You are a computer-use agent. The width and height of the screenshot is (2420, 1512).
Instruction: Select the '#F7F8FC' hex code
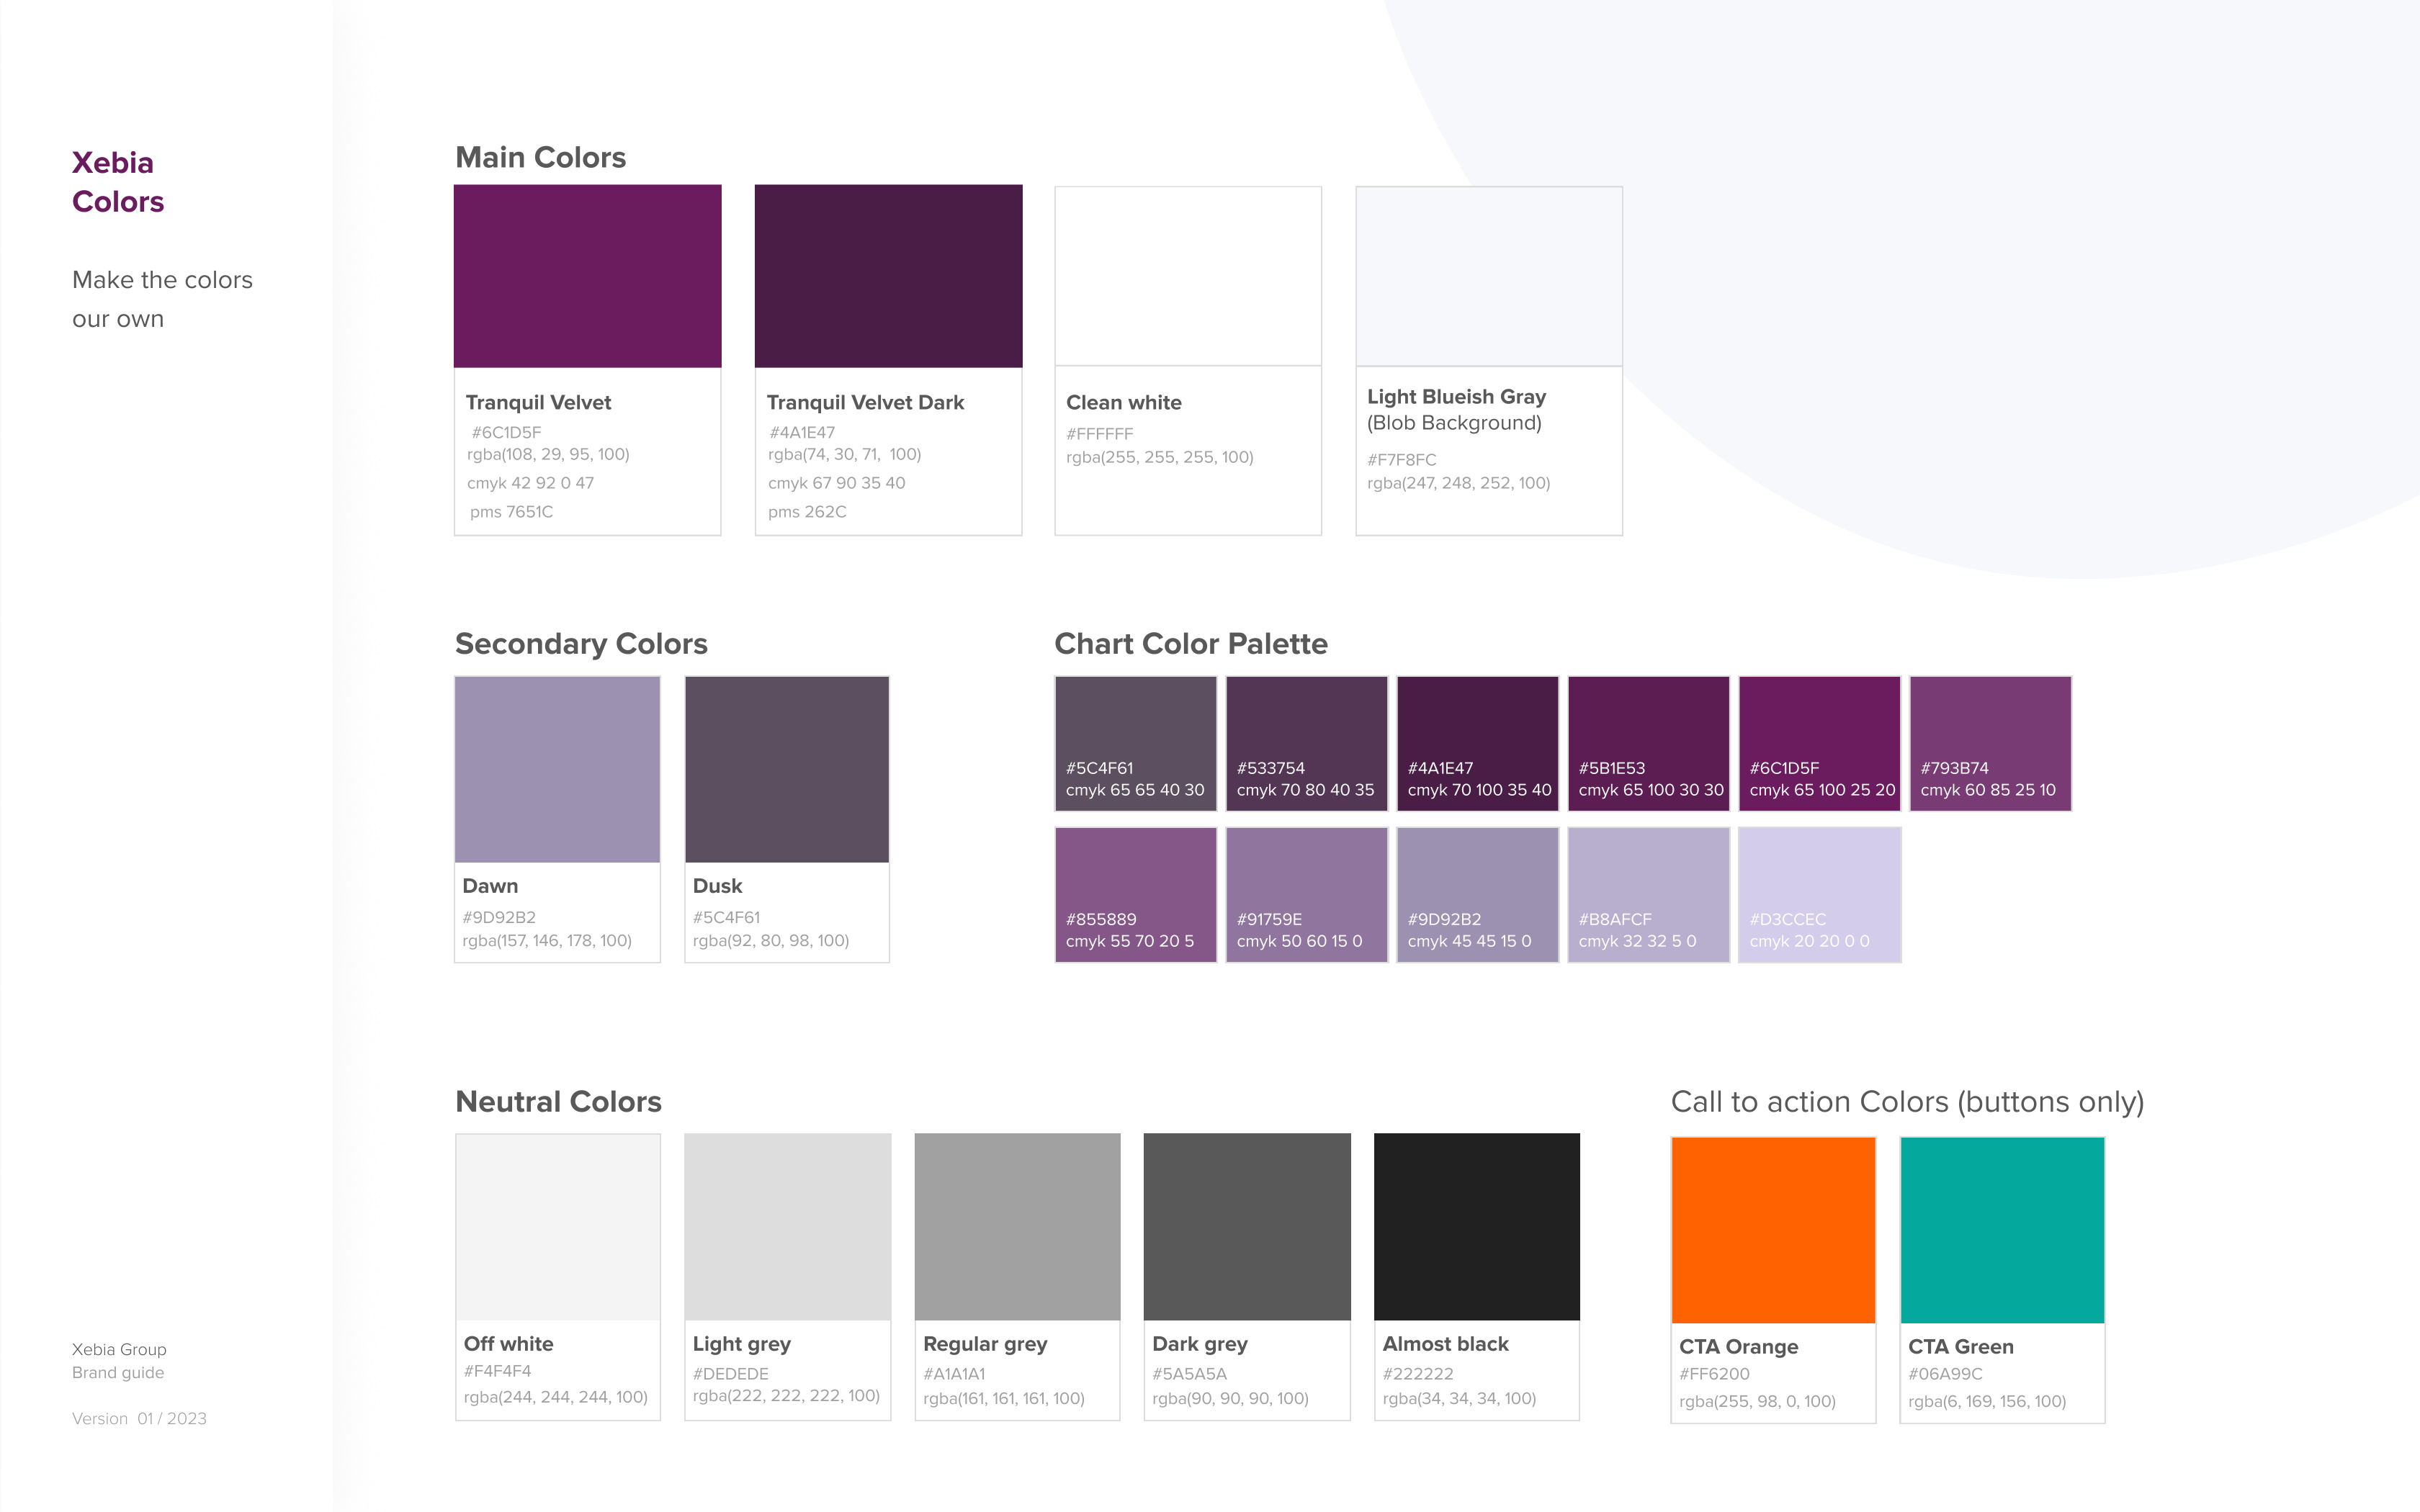1401,460
